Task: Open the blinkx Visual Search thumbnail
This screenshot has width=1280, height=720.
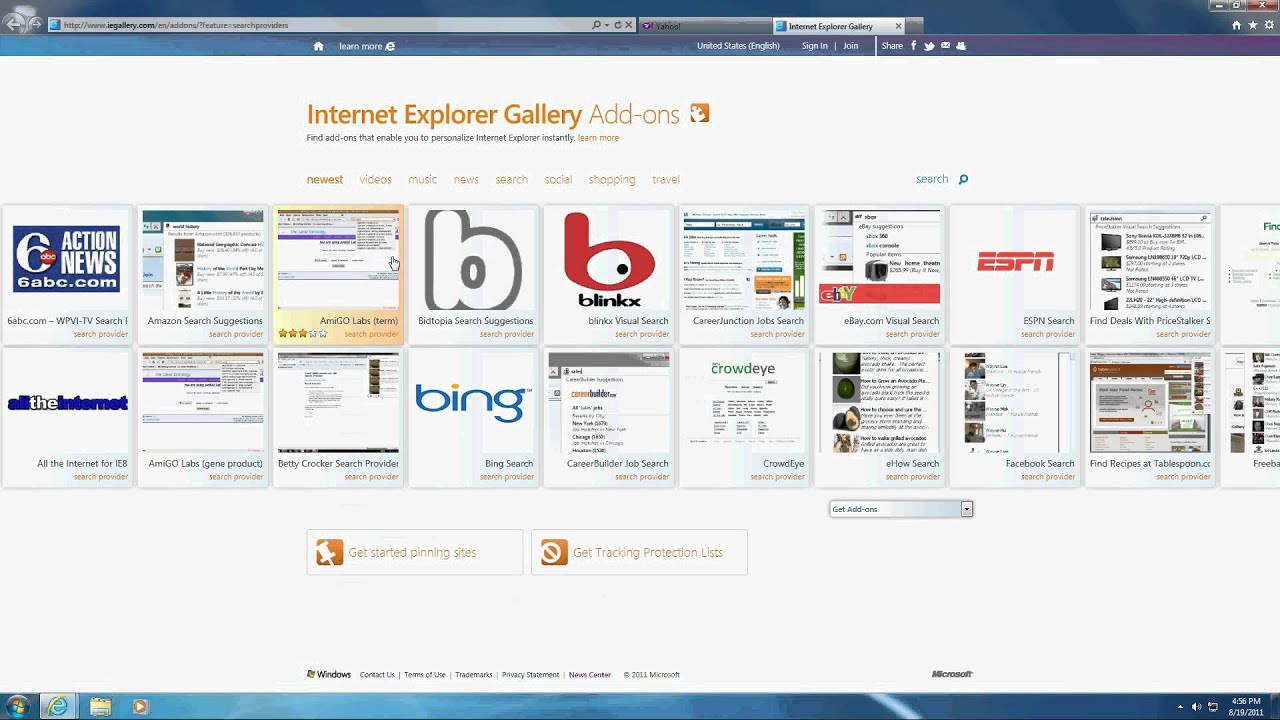Action: click(x=609, y=273)
